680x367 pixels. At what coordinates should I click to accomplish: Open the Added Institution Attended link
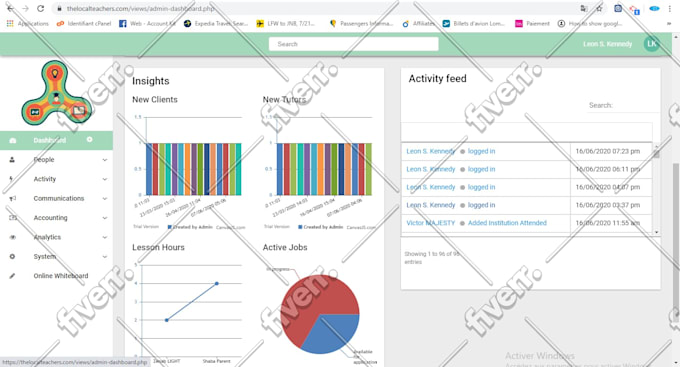(x=507, y=223)
